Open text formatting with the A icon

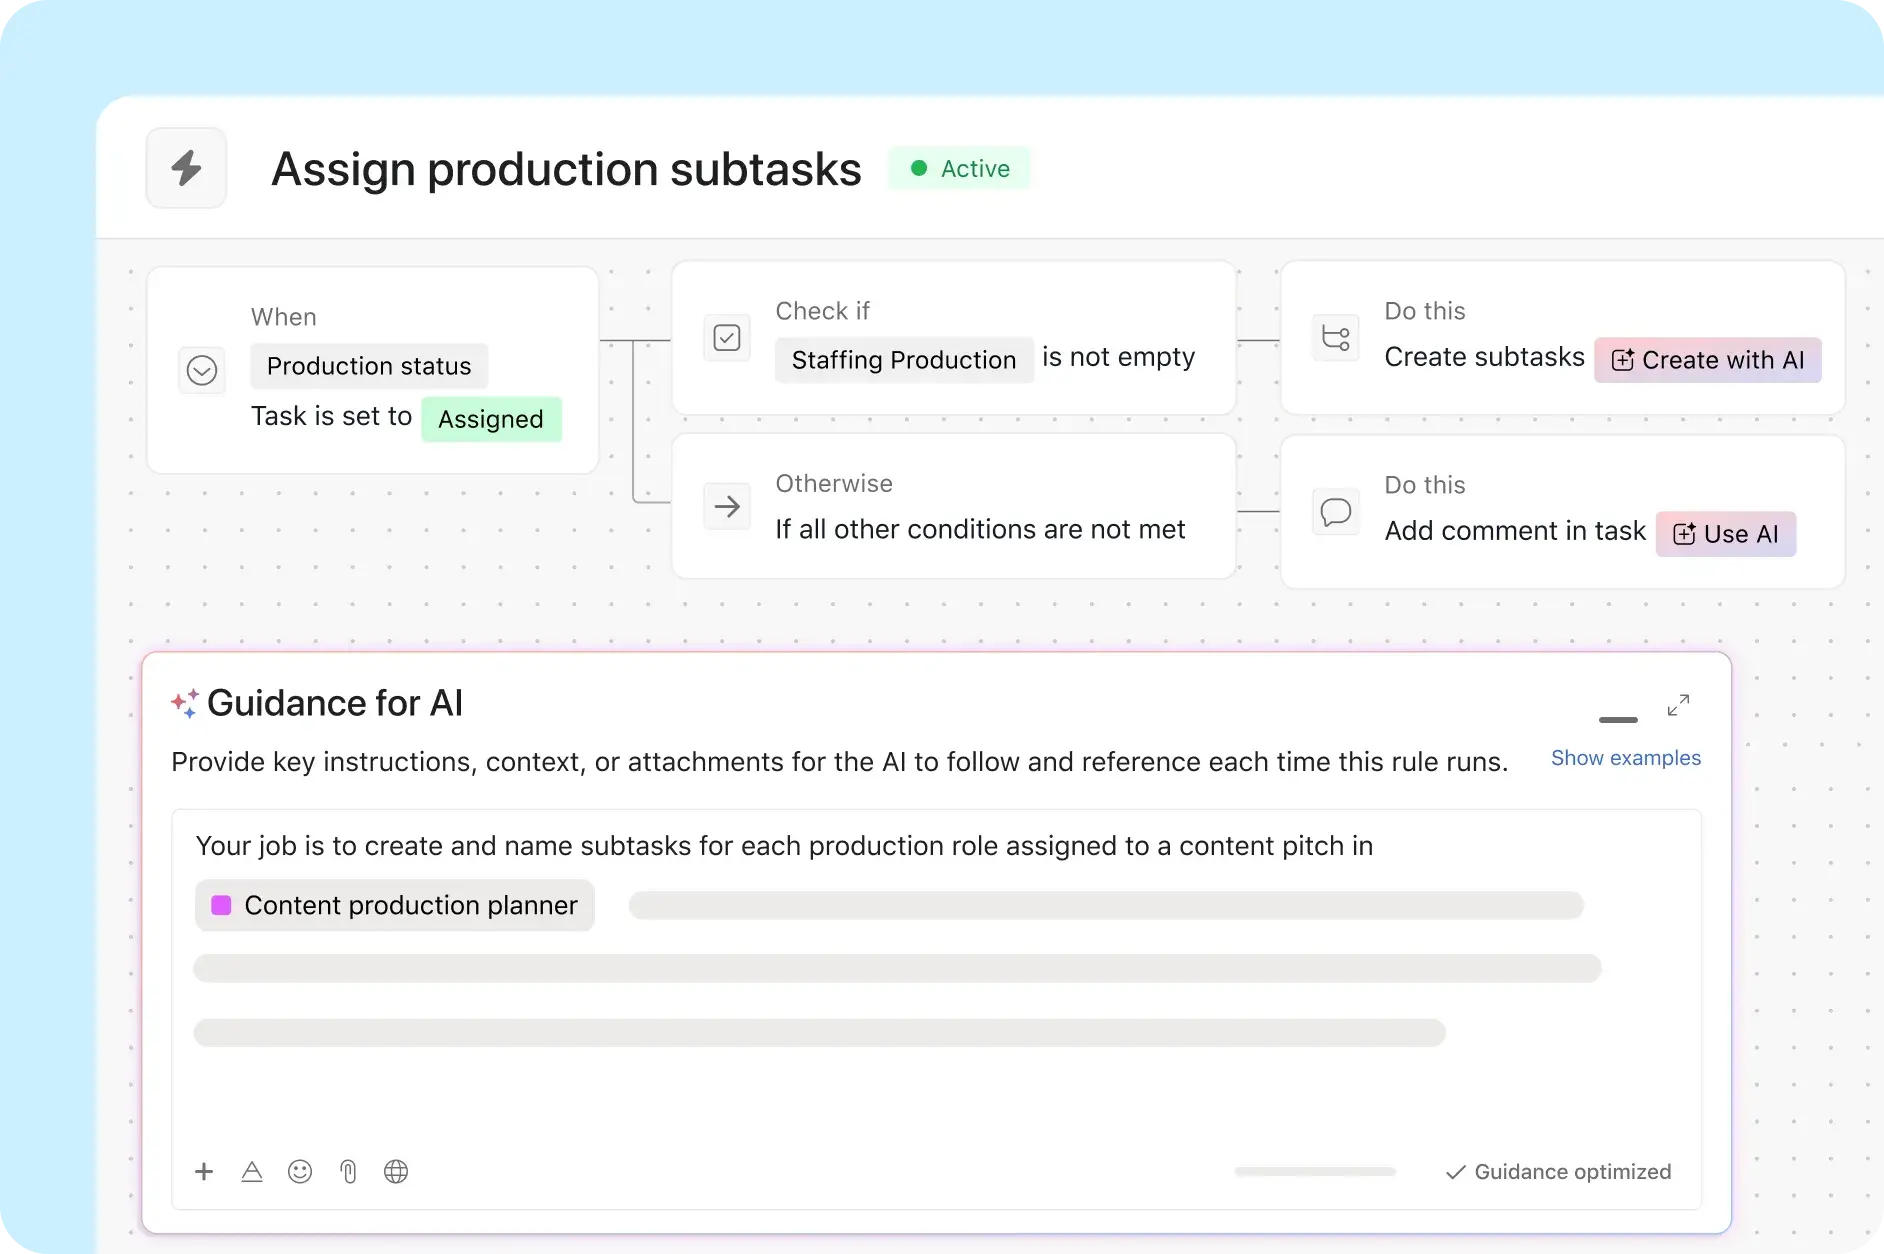pyautogui.click(x=252, y=1171)
